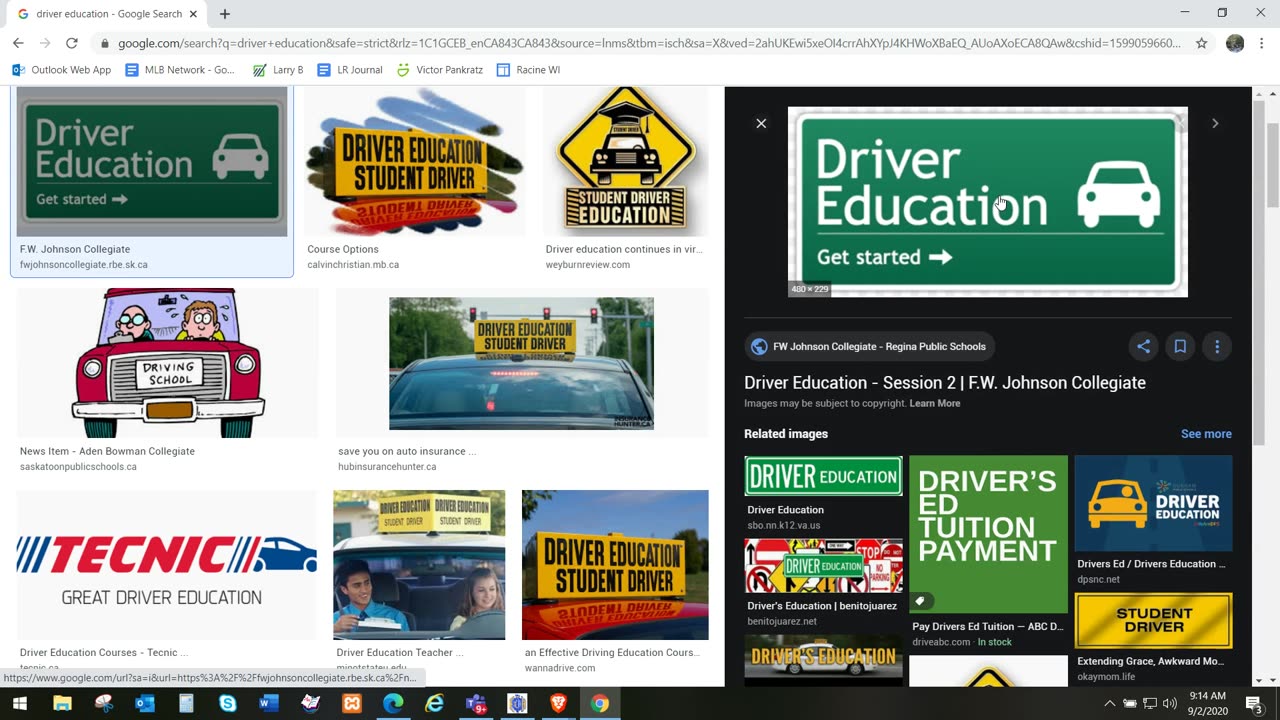The width and height of the screenshot is (1280, 720).
Task: Reload the Google search page
Action: 72,43
